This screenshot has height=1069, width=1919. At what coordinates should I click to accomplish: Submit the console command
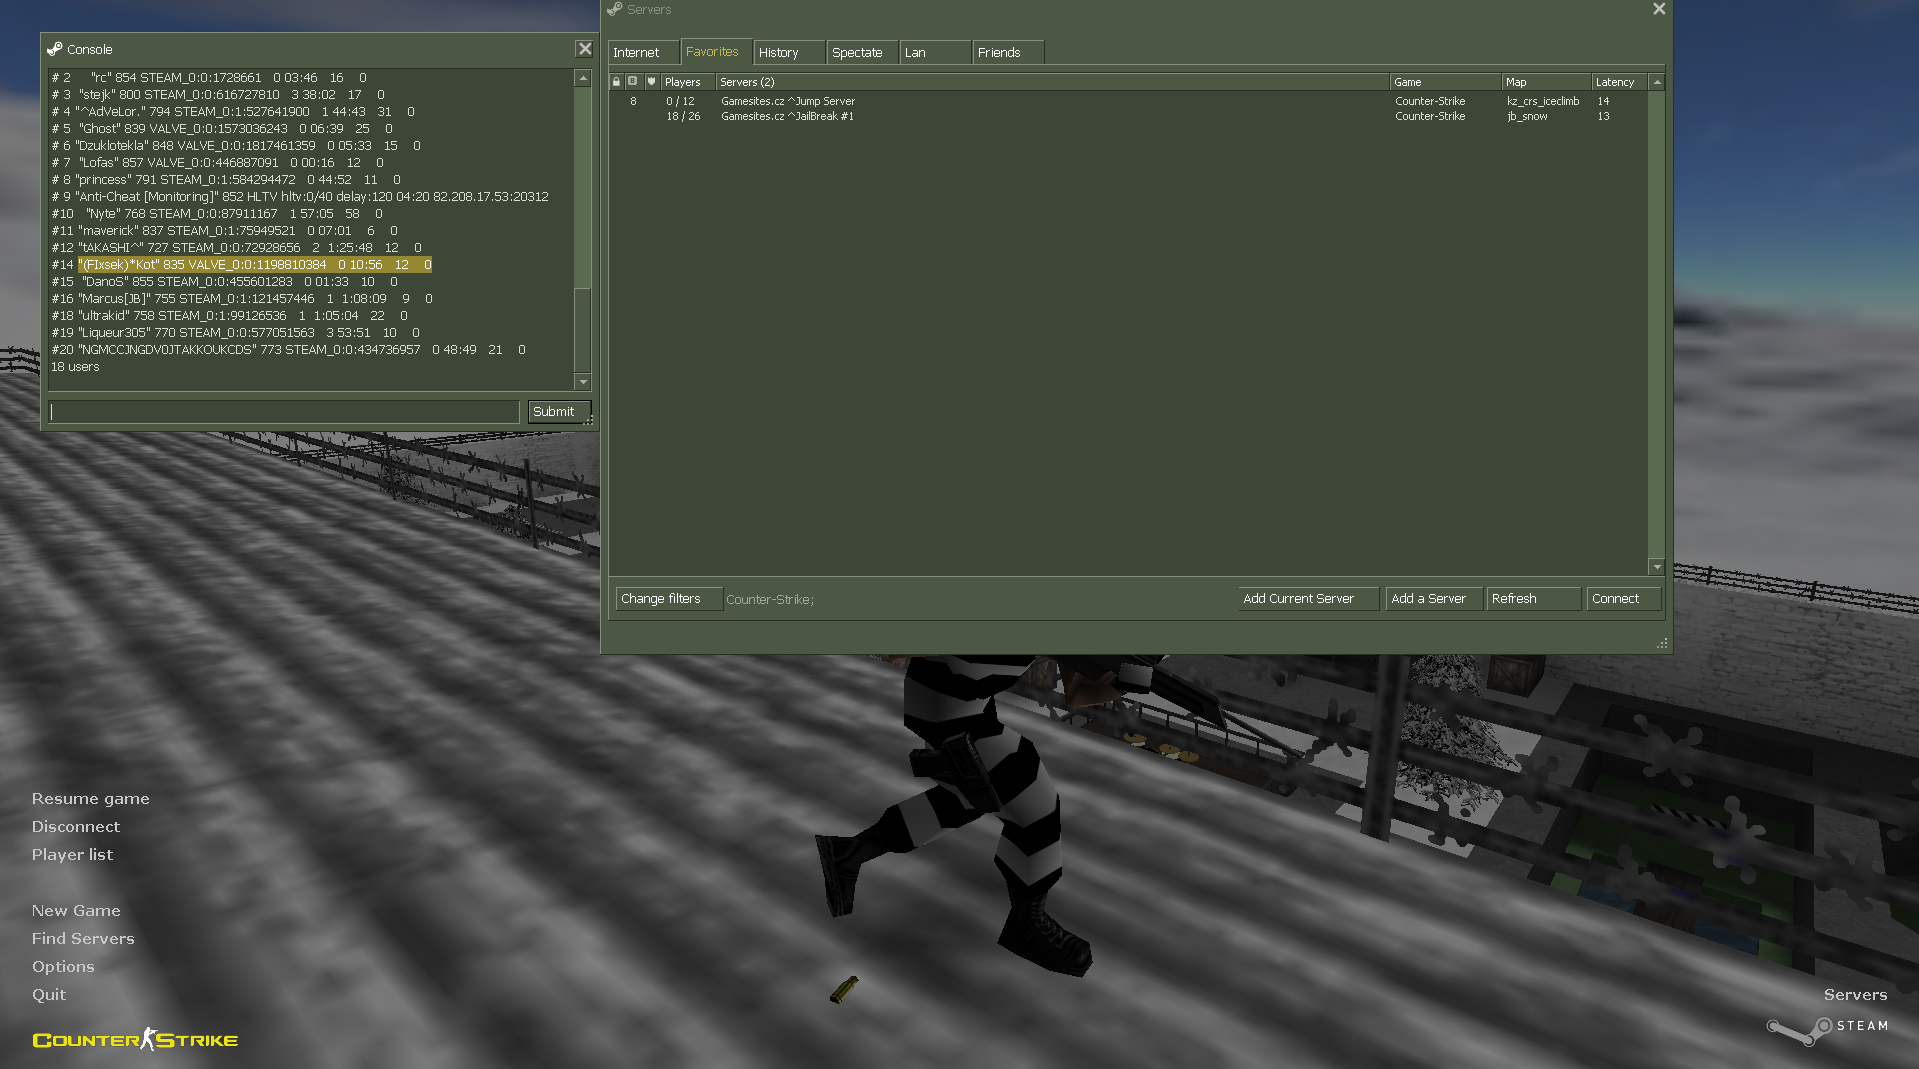pos(558,412)
